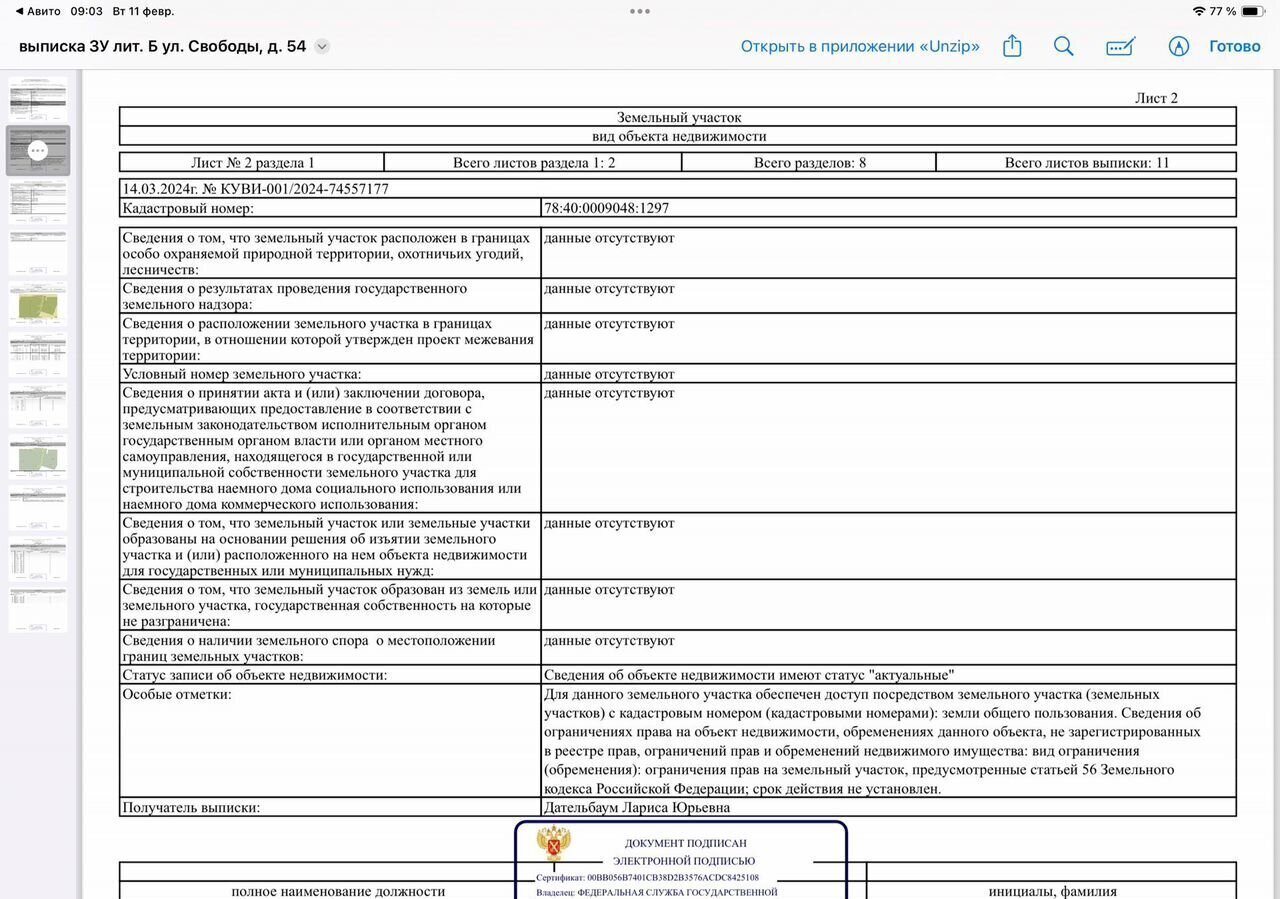Tap Готово to close the document
1280x899 pixels.
1235,46
